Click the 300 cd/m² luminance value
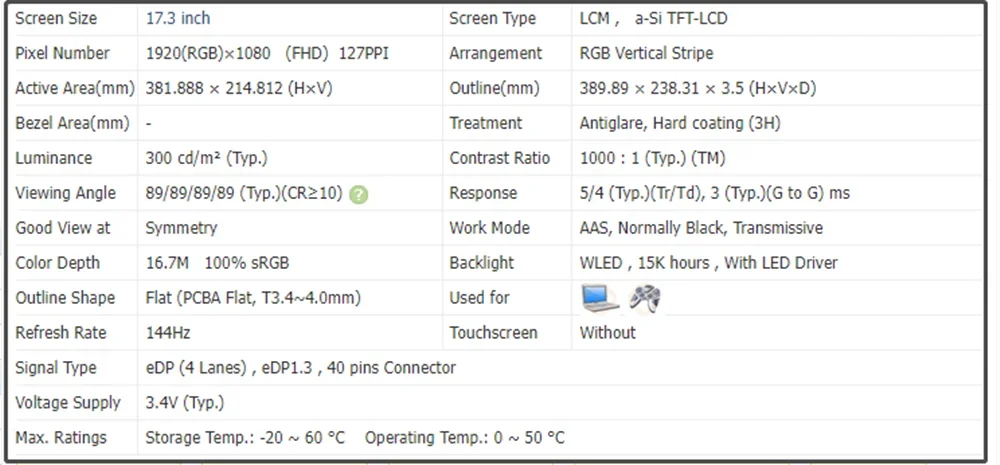1000x465 pixels. click(206, 158)
